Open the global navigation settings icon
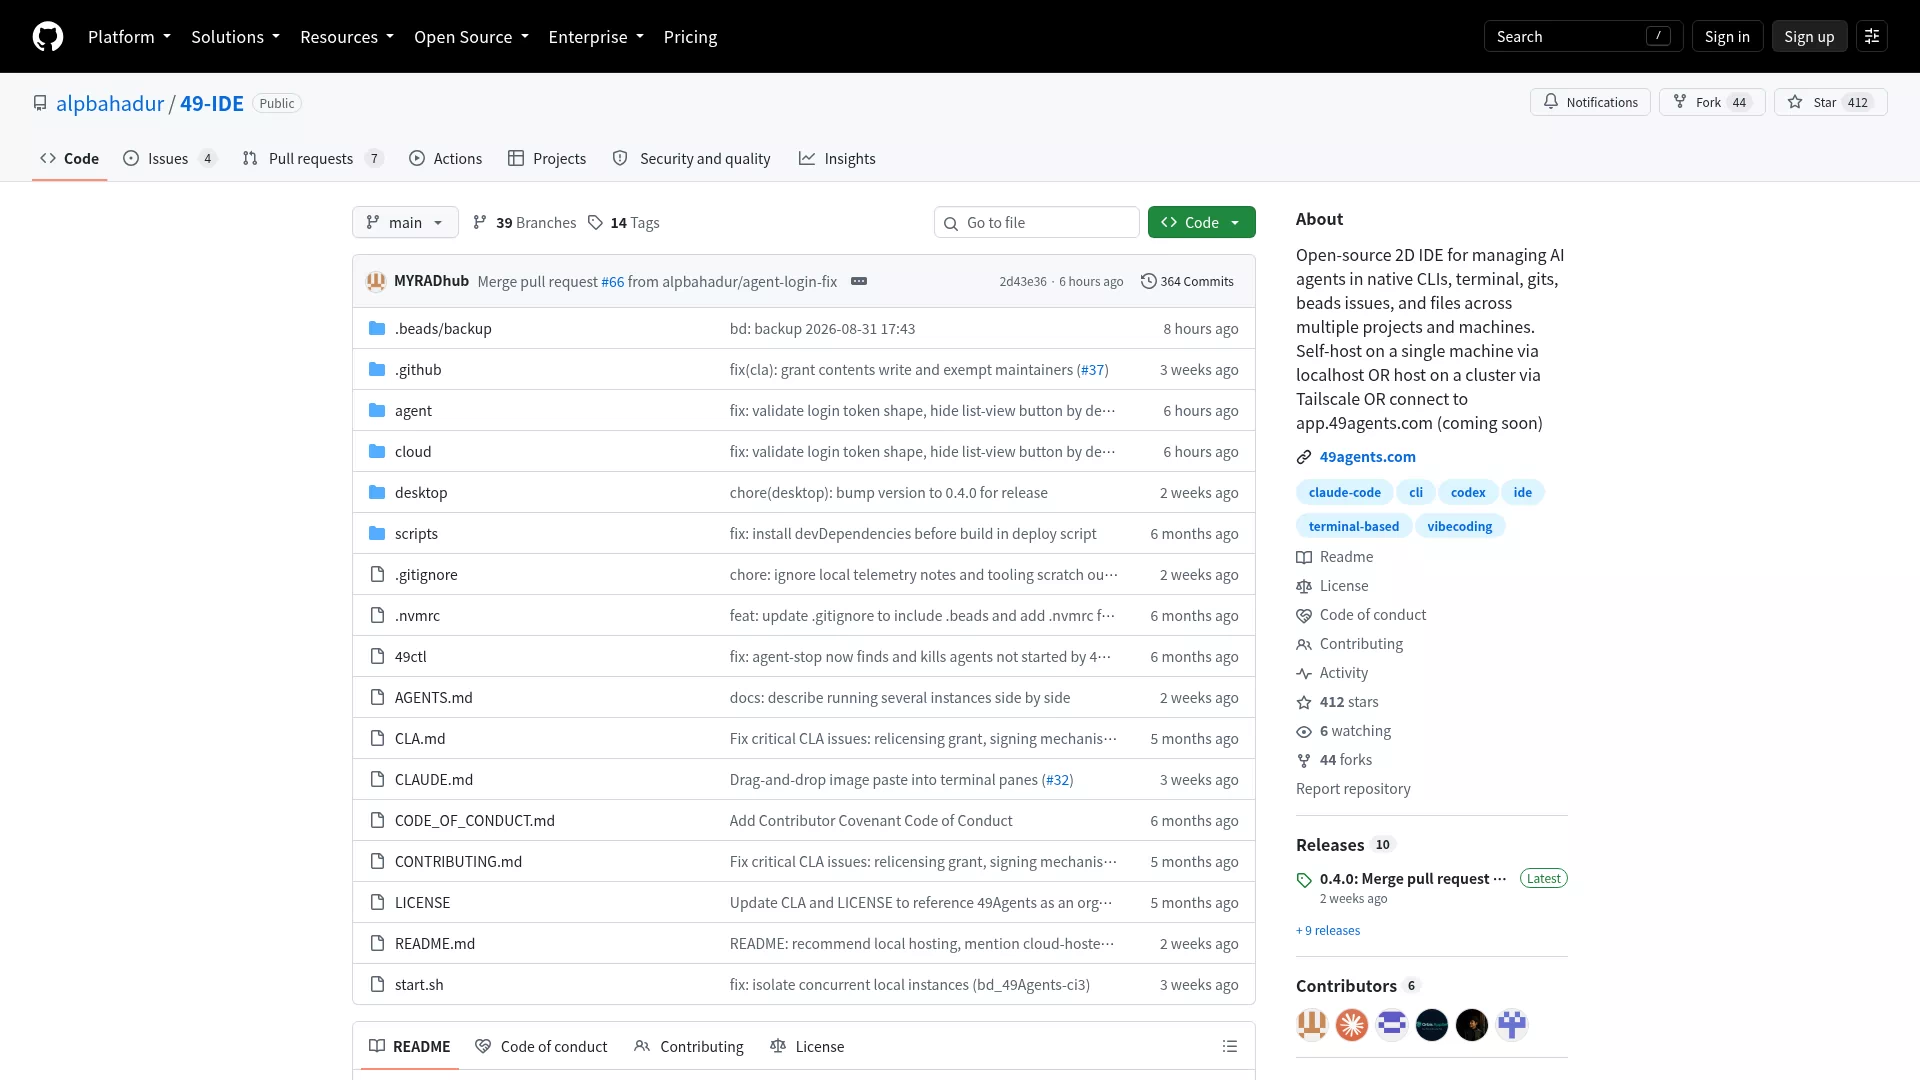Viewport: 1920px width, 1080px height. pos(1872,37)
